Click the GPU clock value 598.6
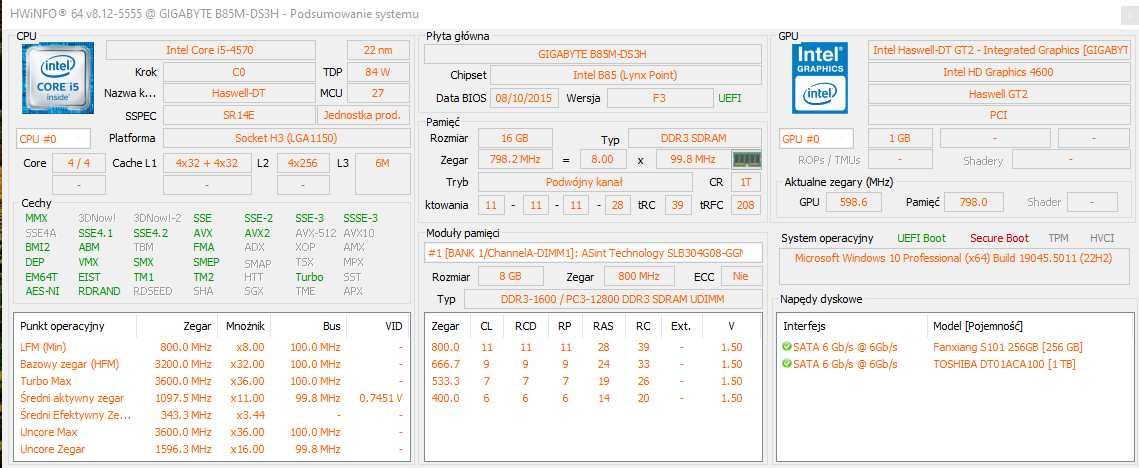 click(854, 202)
